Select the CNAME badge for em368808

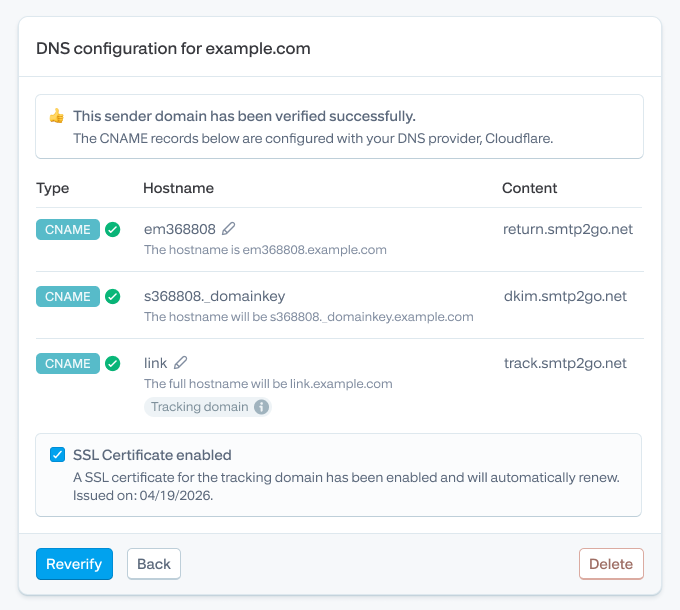click(68, 229)
